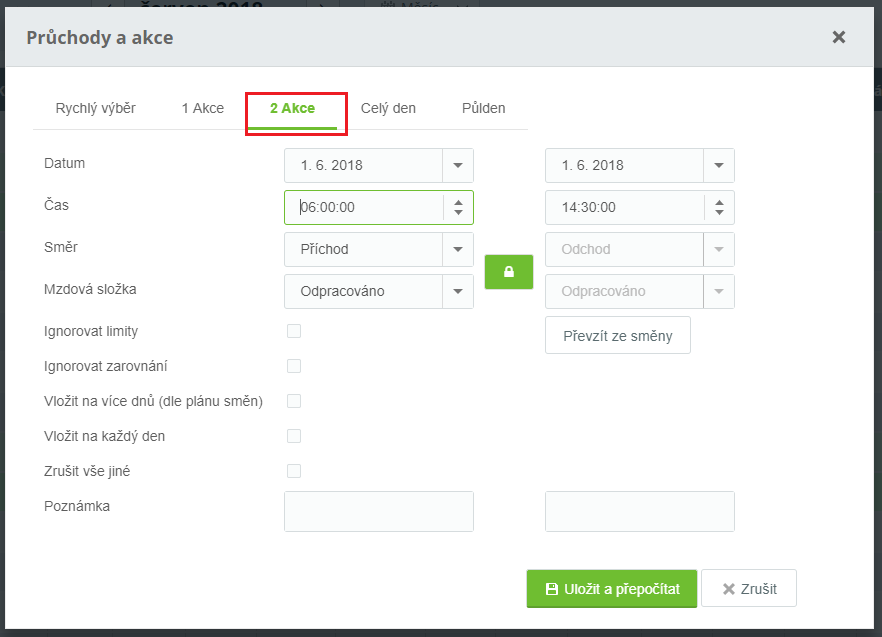This screenshot has width=882, height=637.
Task: Switch to the Rychlý výběr tab
Action: tap(96, 108)
